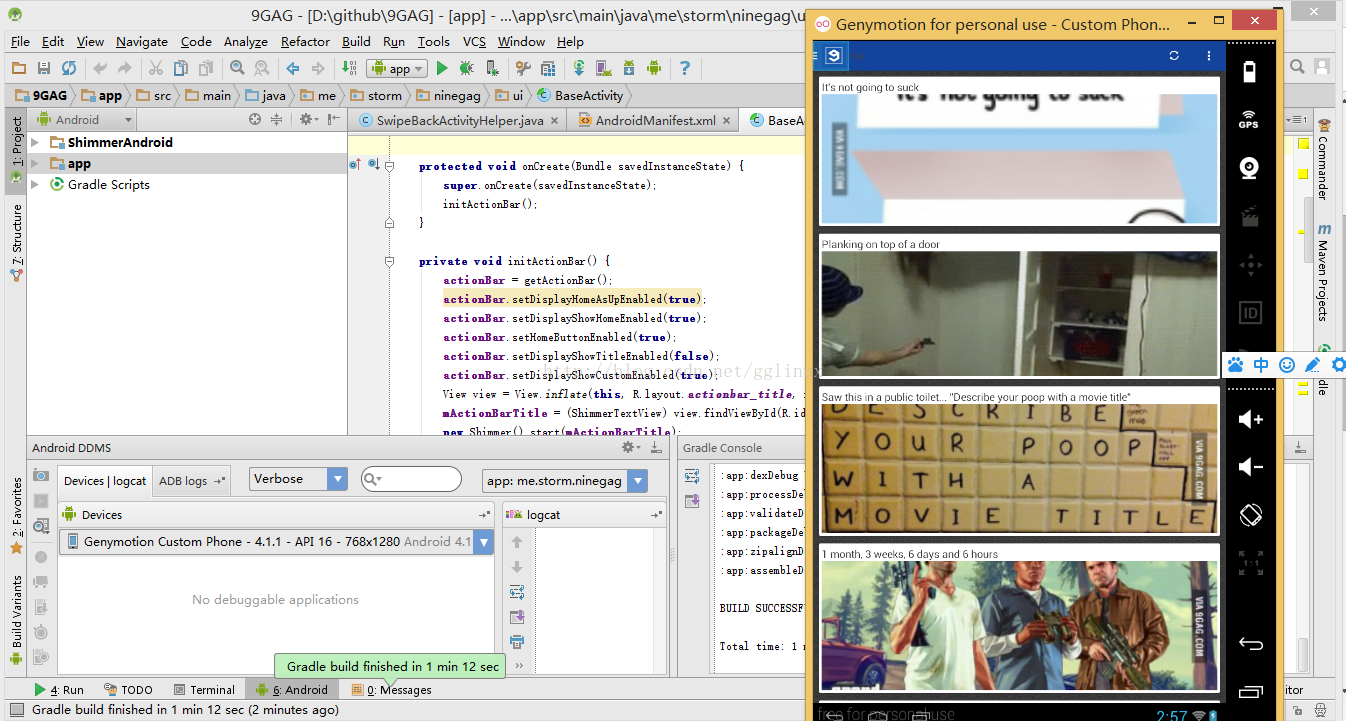The image size is (1346, 721).
Task: Open the VCS menu
Action: click(x=474, y=41)
